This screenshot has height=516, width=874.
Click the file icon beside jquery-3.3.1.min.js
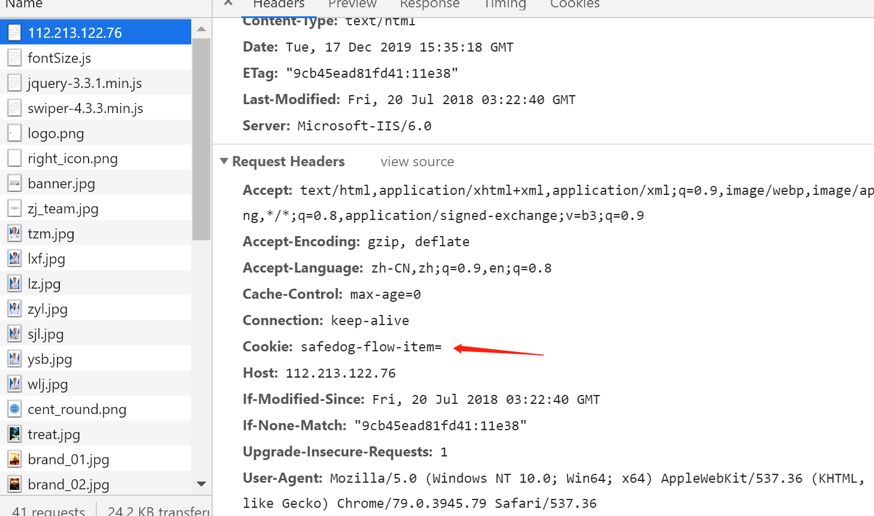click(x=14, y=82)
